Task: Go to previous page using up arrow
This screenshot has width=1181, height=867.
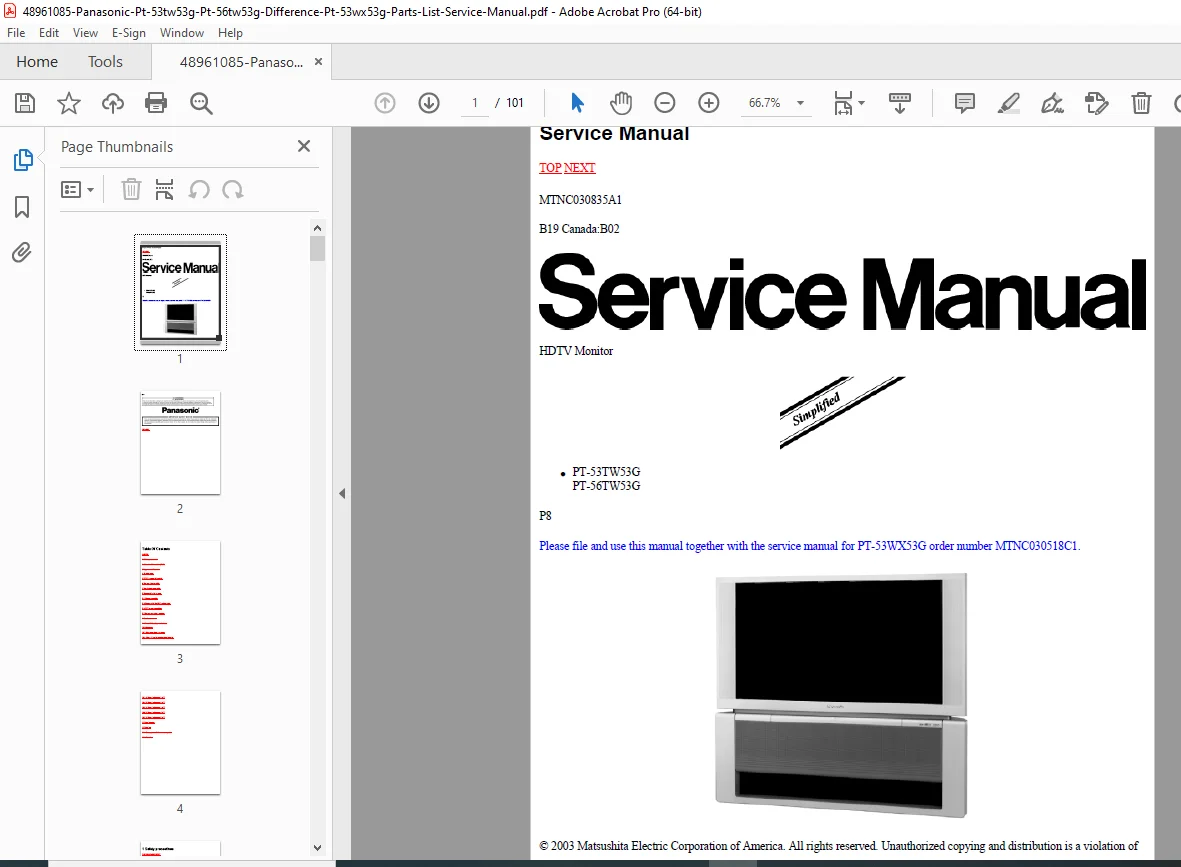Action: 385,103
